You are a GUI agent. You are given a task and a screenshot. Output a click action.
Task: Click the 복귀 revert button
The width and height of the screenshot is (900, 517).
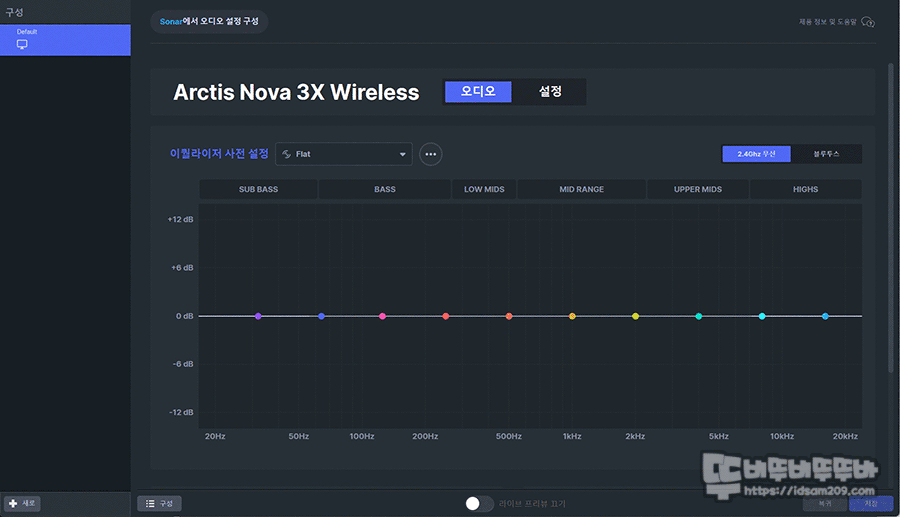(824, 503)
